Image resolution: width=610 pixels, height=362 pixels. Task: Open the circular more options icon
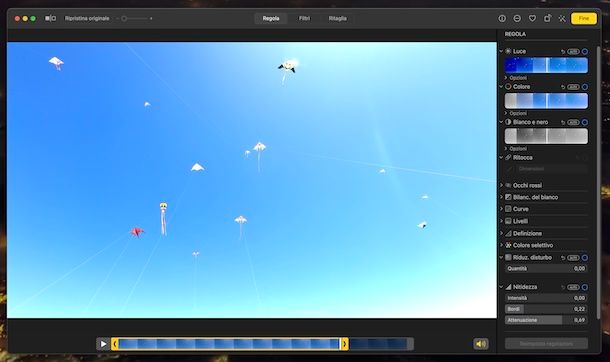(x=517, y=18)
